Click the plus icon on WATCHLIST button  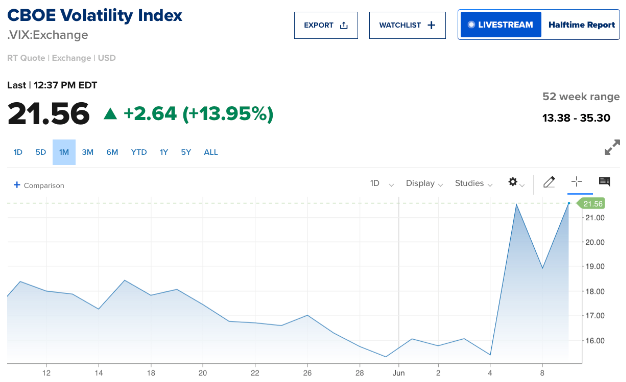(x=431, y=25)
